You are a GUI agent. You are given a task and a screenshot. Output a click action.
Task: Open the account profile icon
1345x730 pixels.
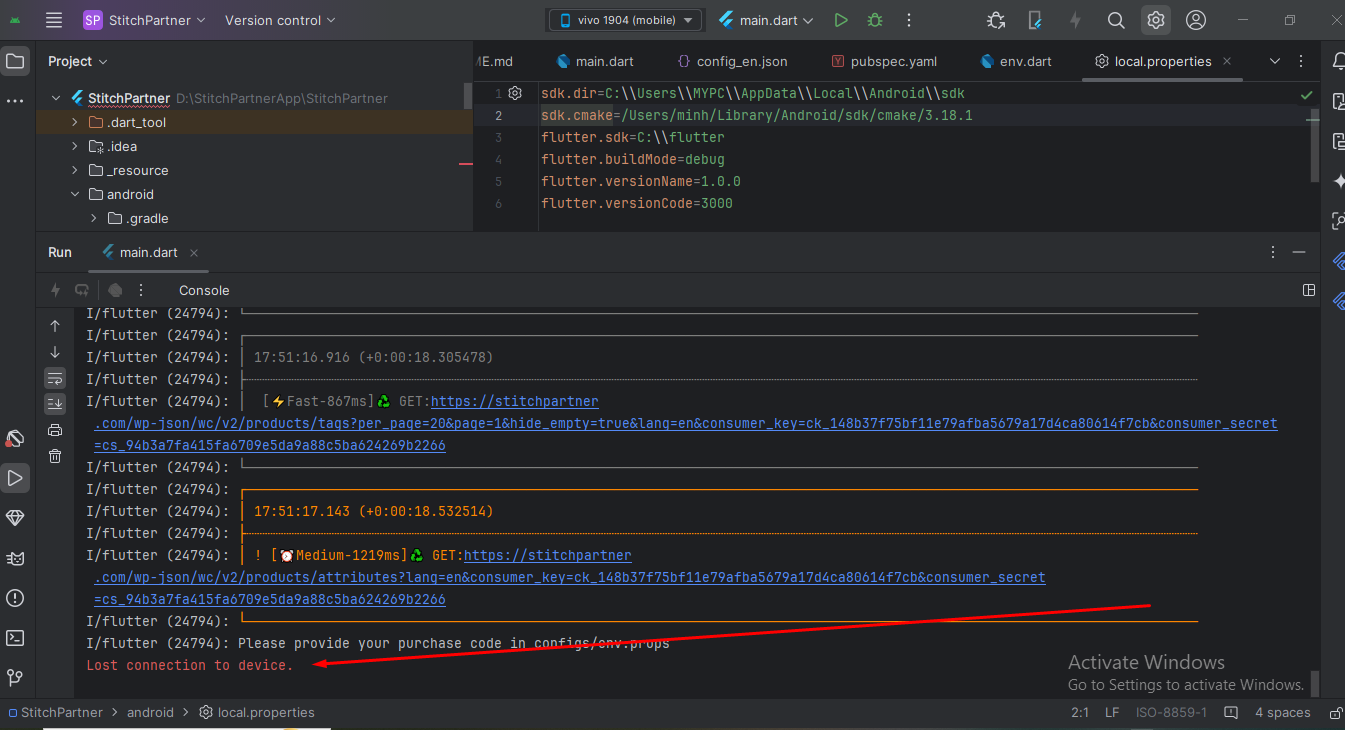(1196, 20)
